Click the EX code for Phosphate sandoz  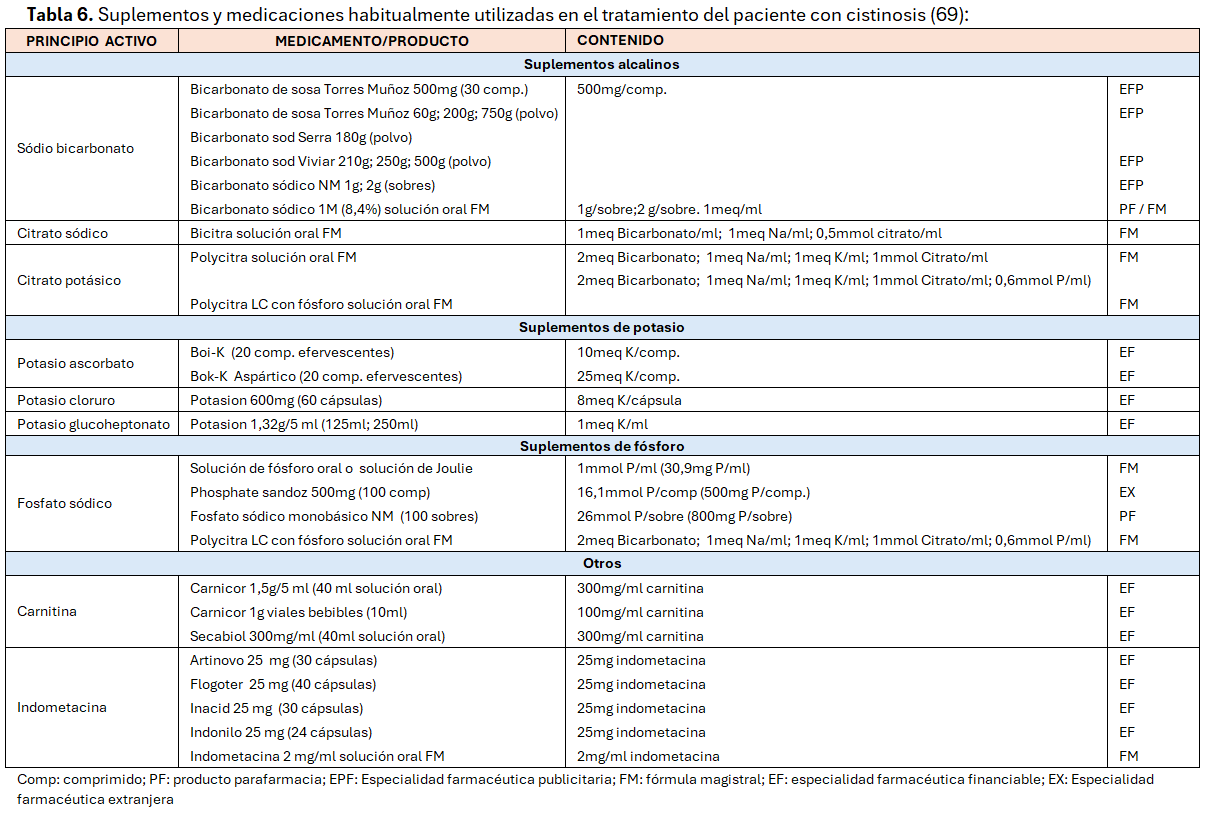(x=1127, y=493)
